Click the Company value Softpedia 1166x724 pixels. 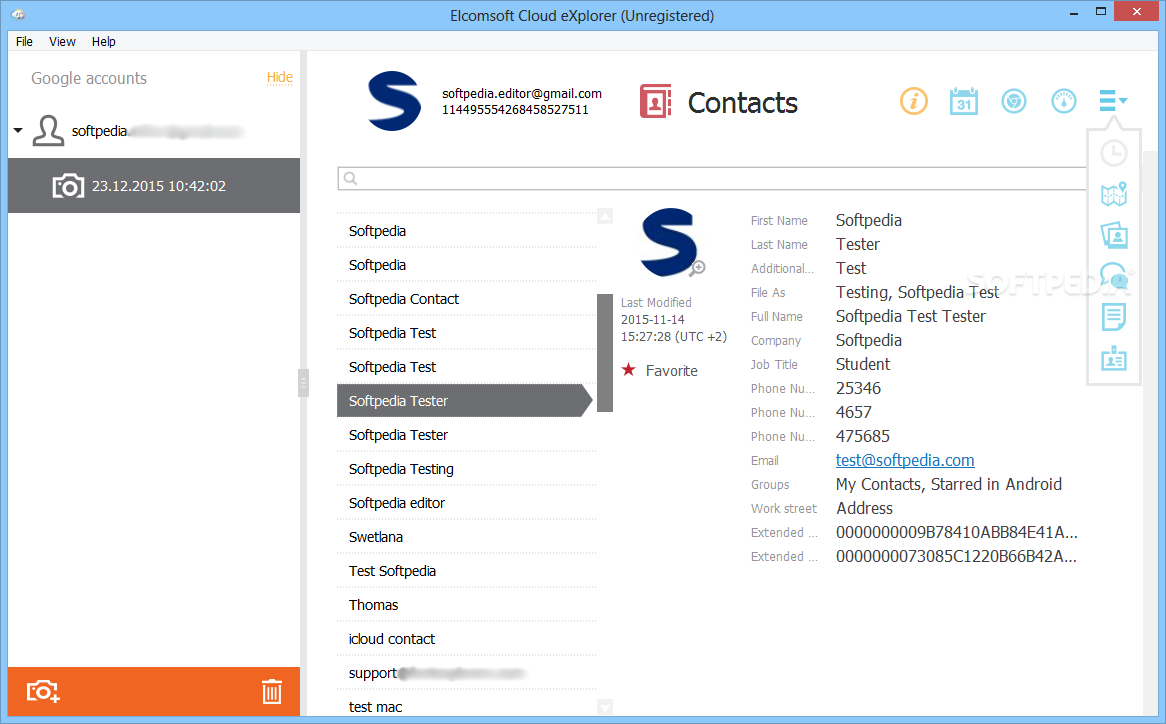click(869, 340)
